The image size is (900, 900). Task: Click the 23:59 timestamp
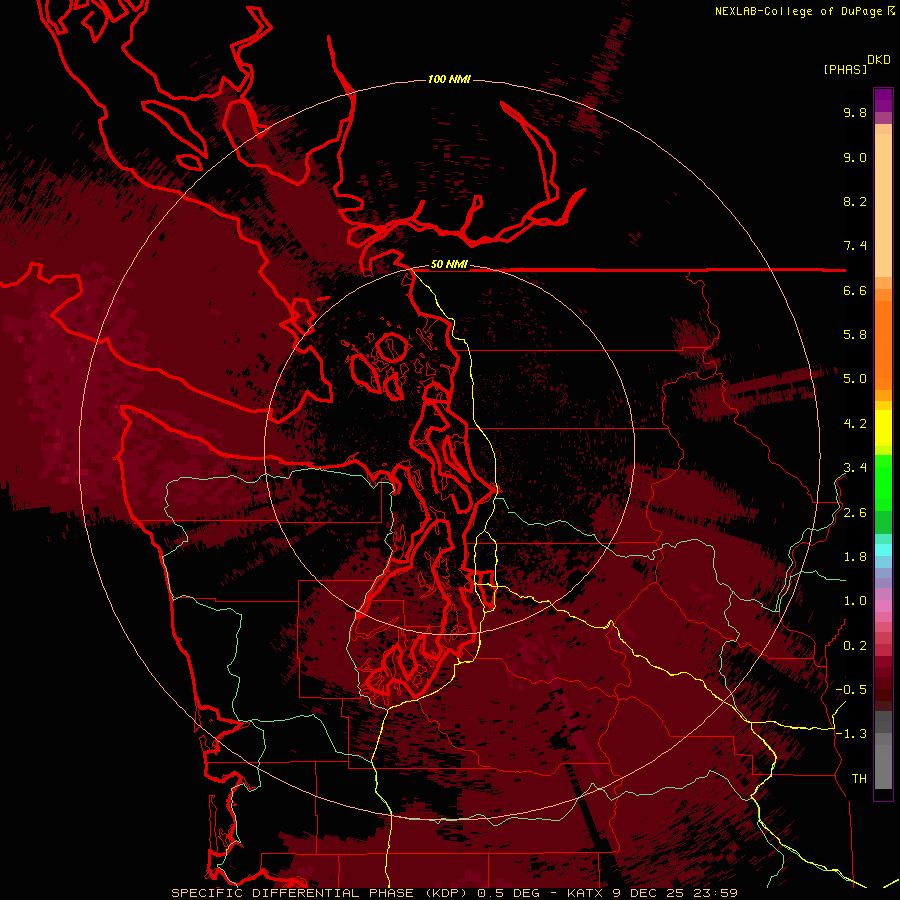coord(716,893)
